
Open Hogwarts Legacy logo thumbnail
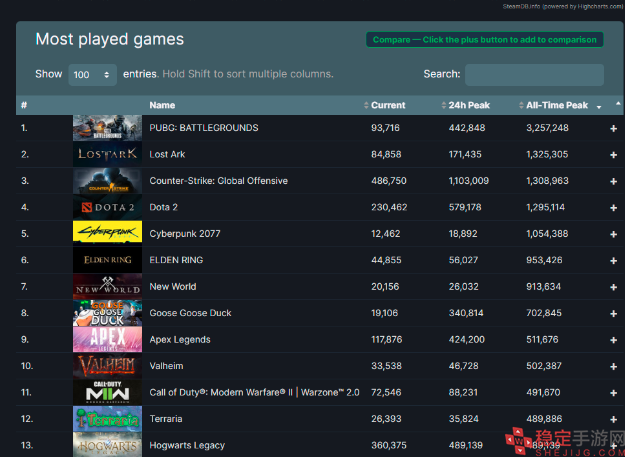[107, 445]
